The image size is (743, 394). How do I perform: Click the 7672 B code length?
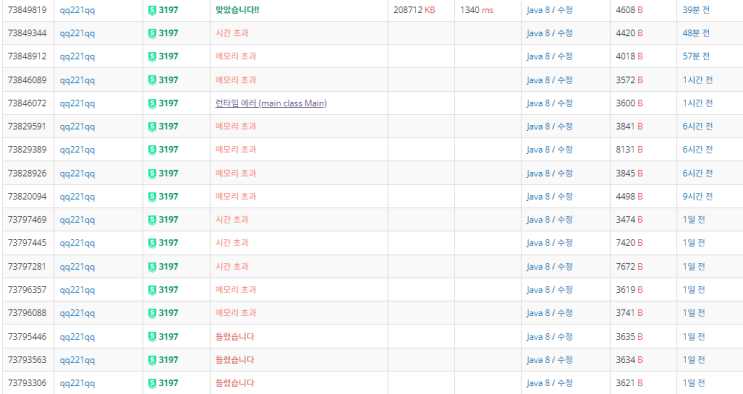click(629, 267)
